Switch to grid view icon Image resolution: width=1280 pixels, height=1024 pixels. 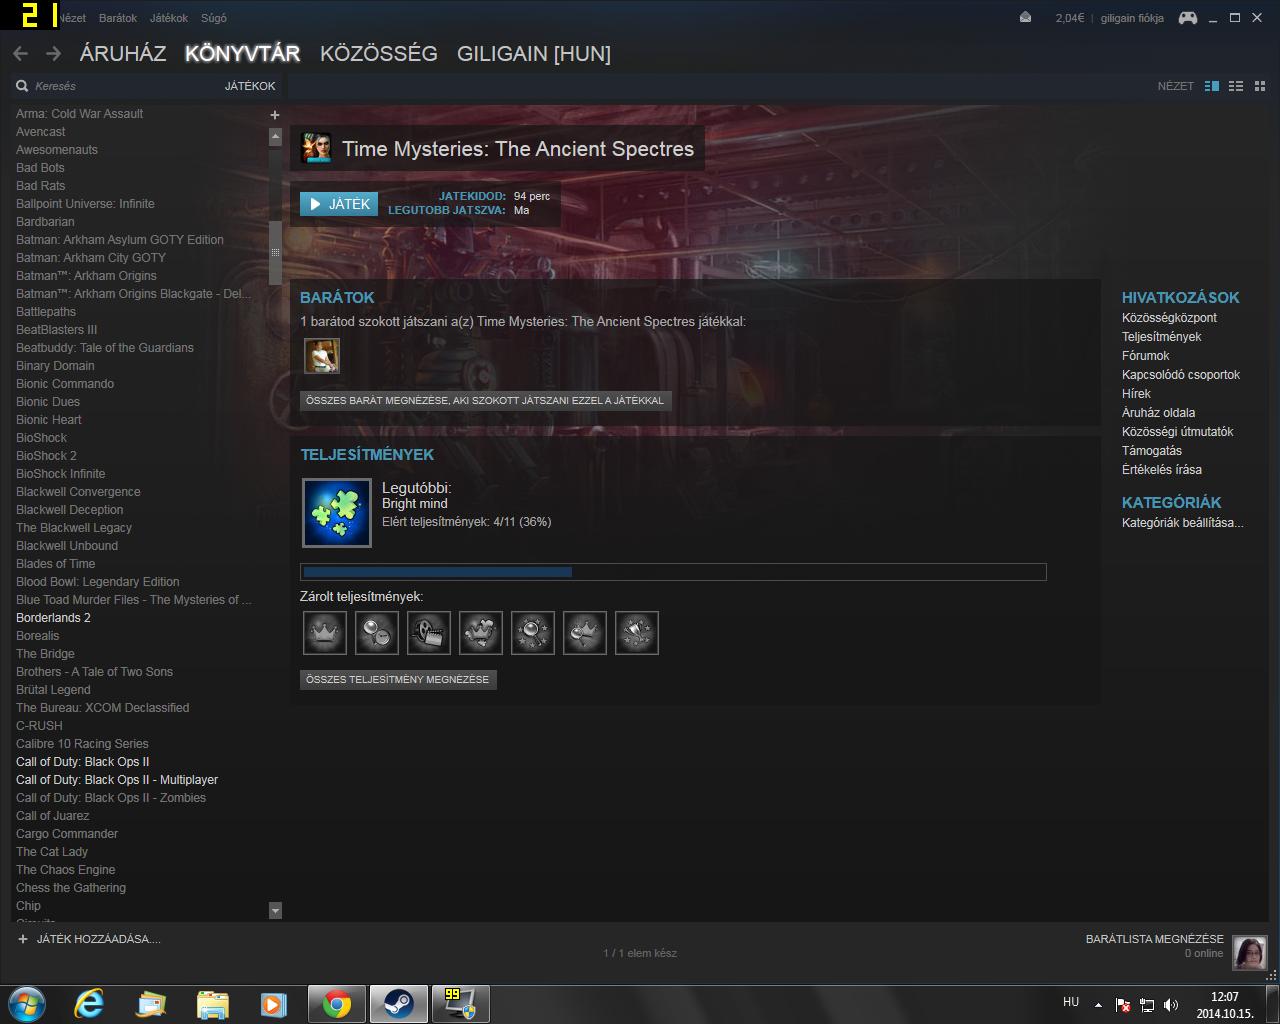[1260, 86]
